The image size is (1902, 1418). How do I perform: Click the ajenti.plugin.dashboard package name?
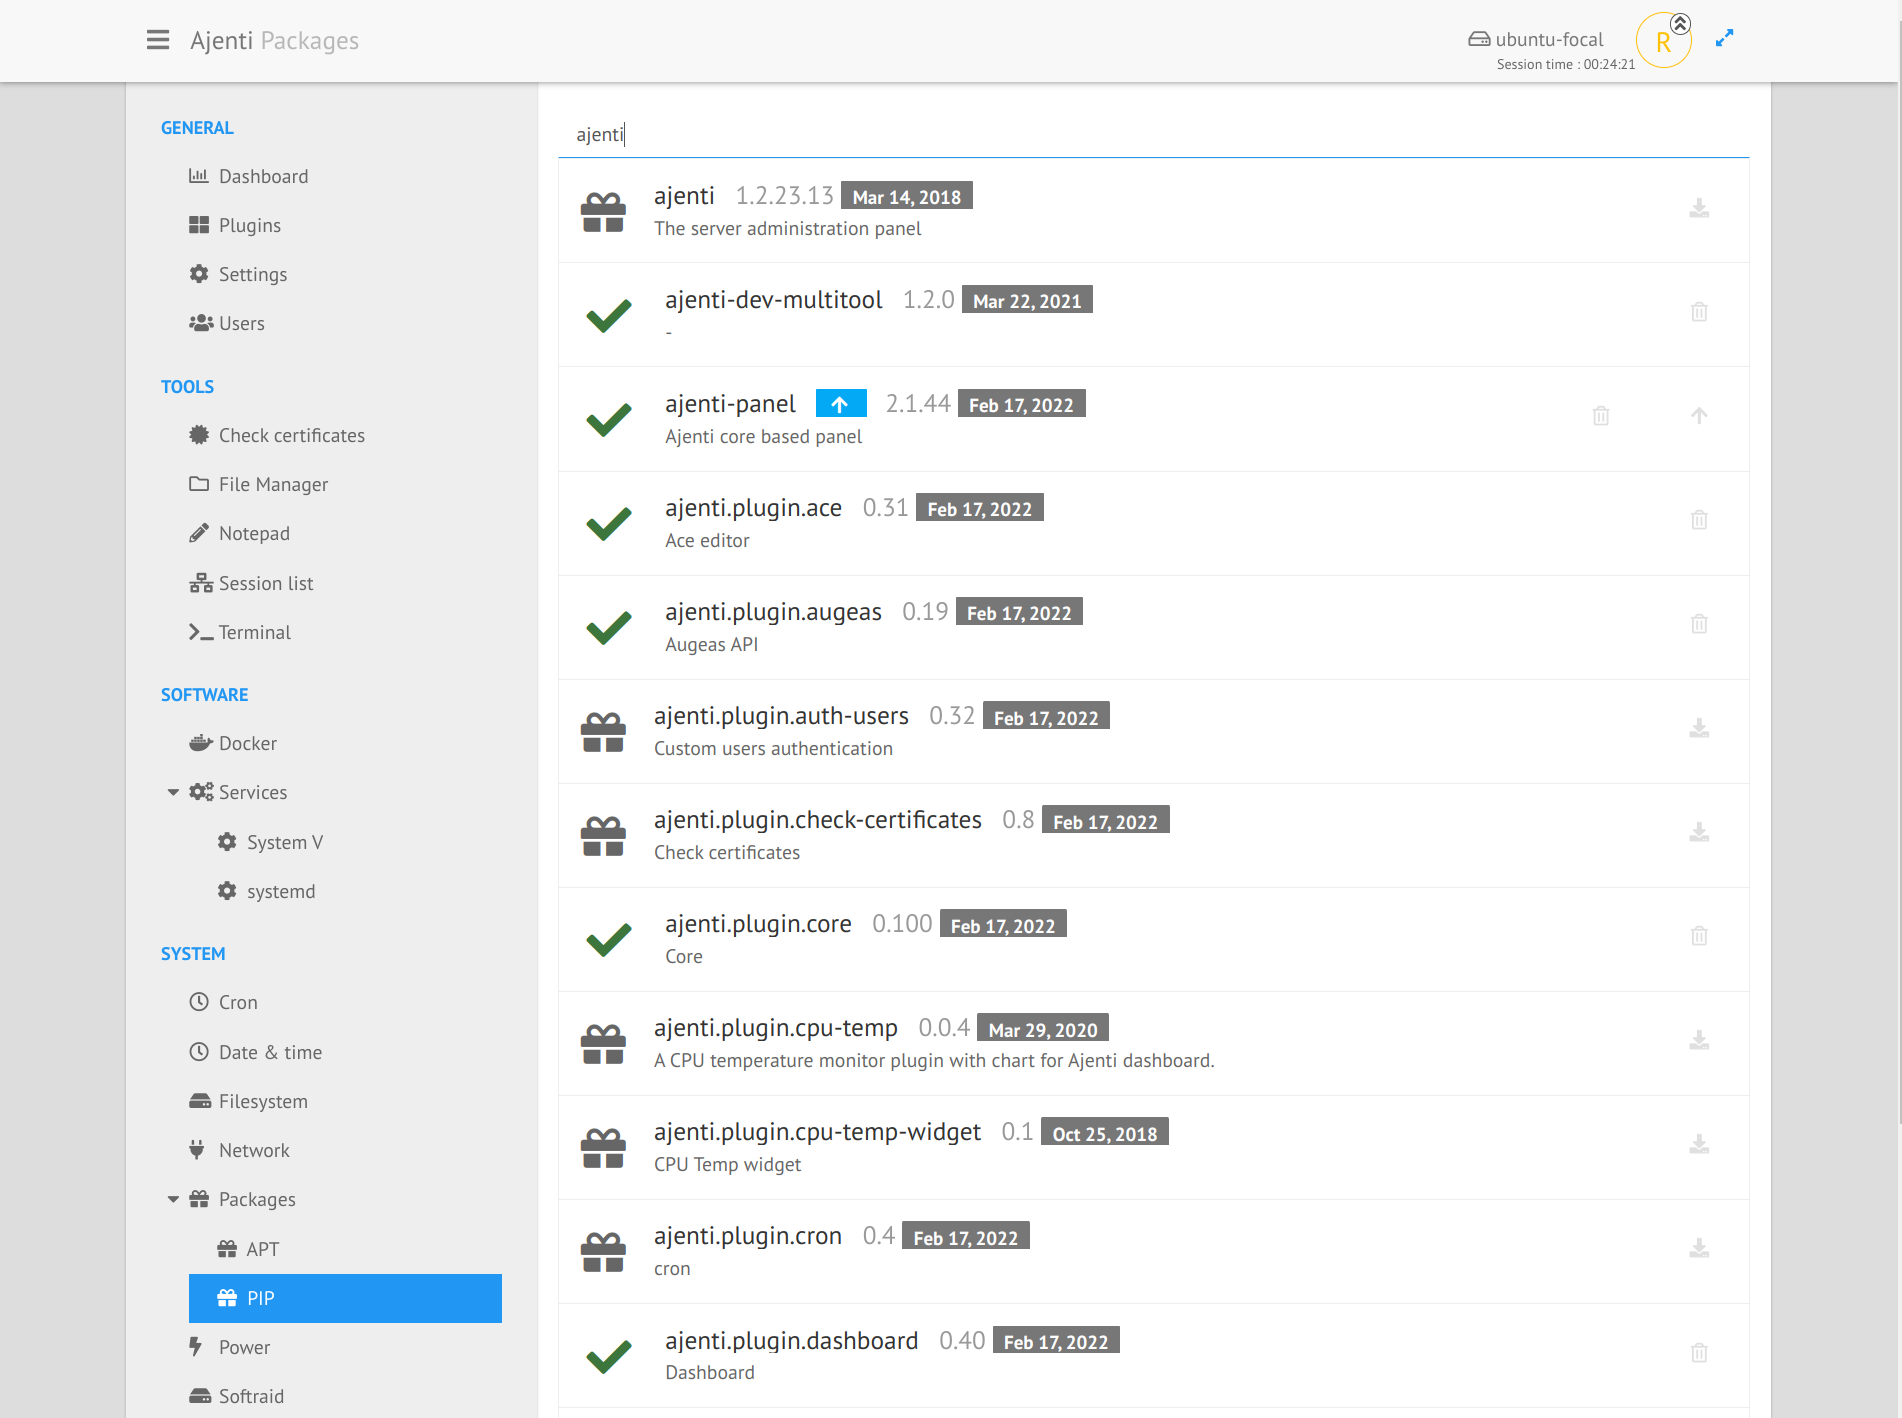coord(791,1341)
